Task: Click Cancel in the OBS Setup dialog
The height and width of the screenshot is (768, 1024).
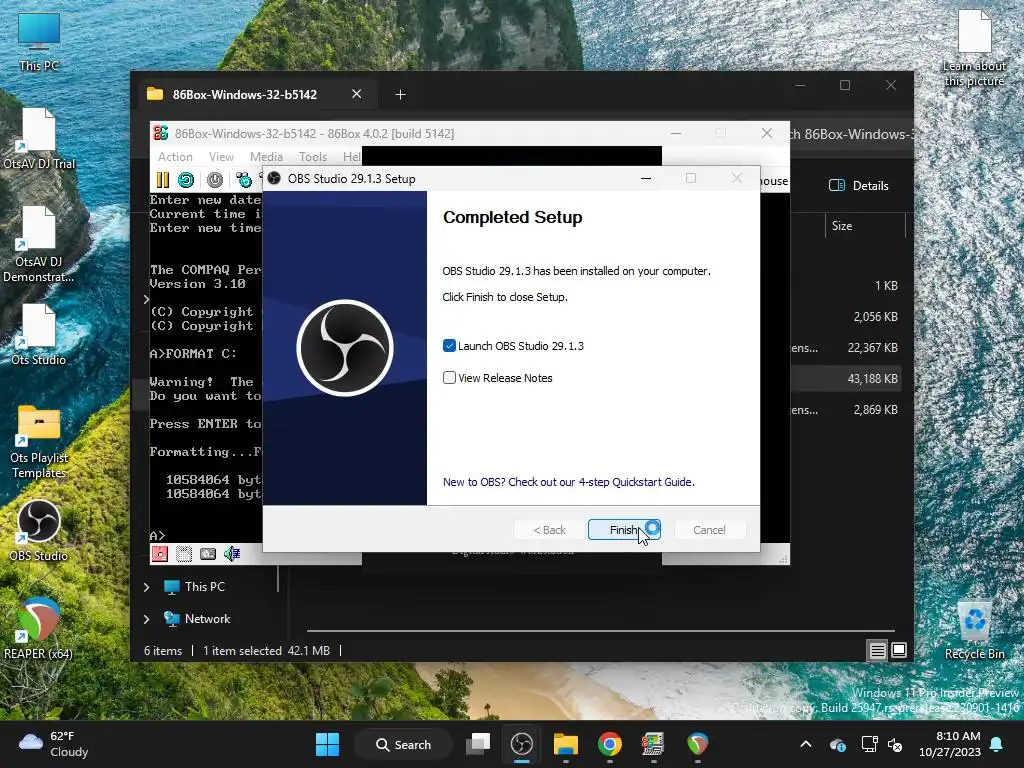Action: pyautogui.click(x=709, y=530)
